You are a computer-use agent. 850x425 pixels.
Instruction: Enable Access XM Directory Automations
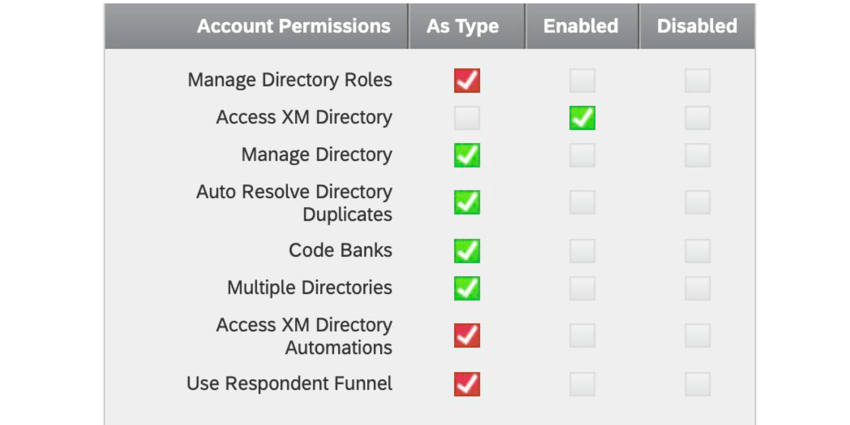click(x=582, y=336)
